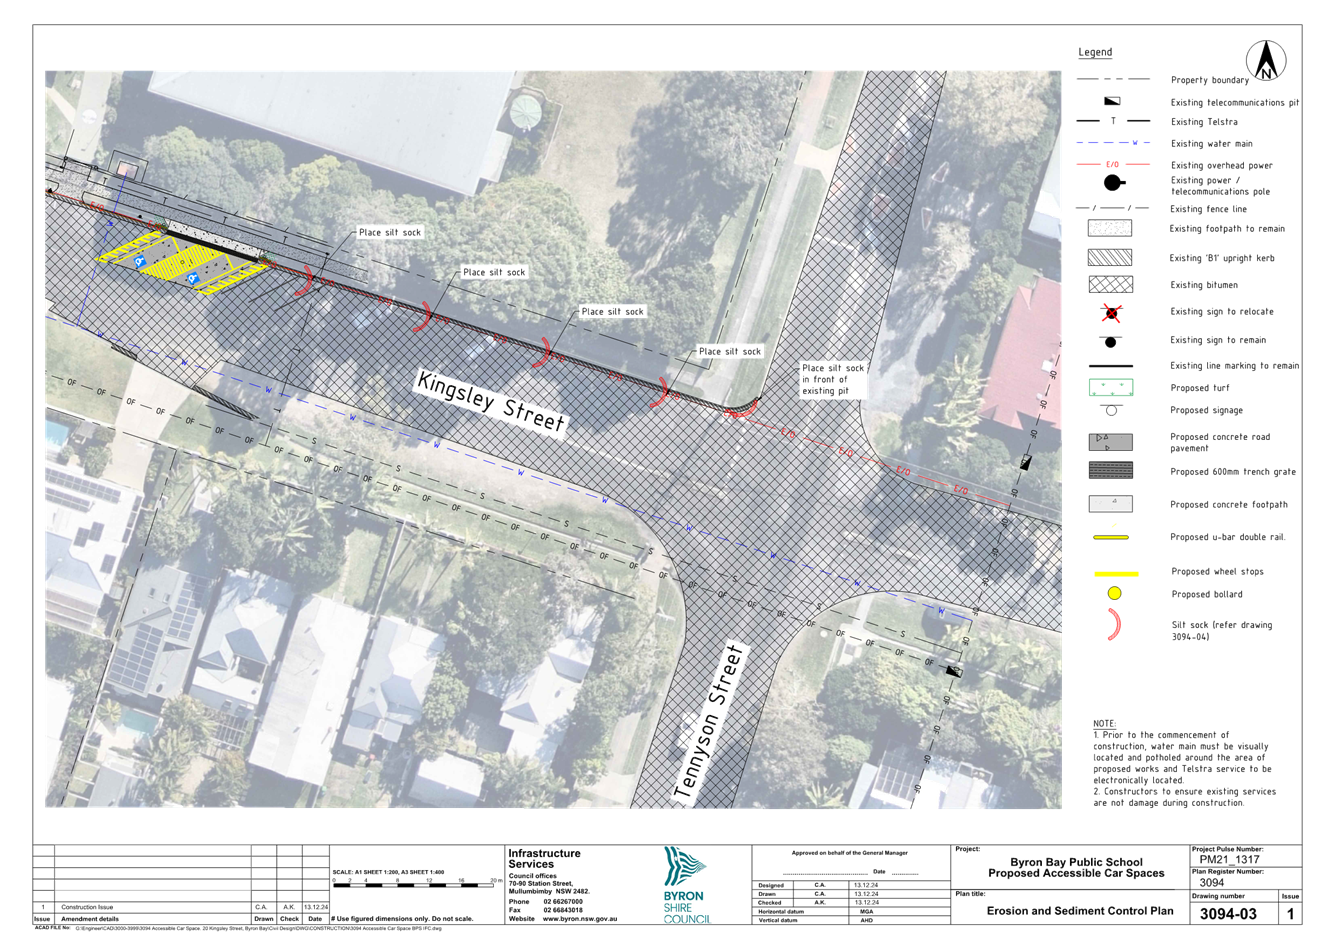Click the yellow proposed bollard legend circle
Image resolution: width=1340 pixels, height=948 pixels.
click(1114, 593)
